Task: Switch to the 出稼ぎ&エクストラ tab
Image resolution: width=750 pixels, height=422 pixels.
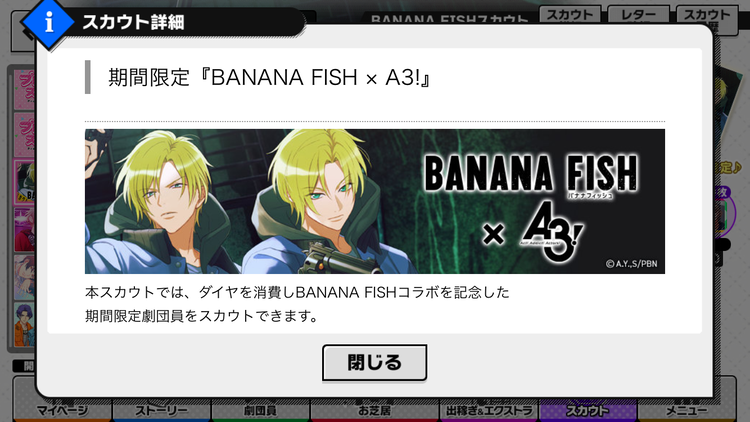Action: click(x=489, y=410)
